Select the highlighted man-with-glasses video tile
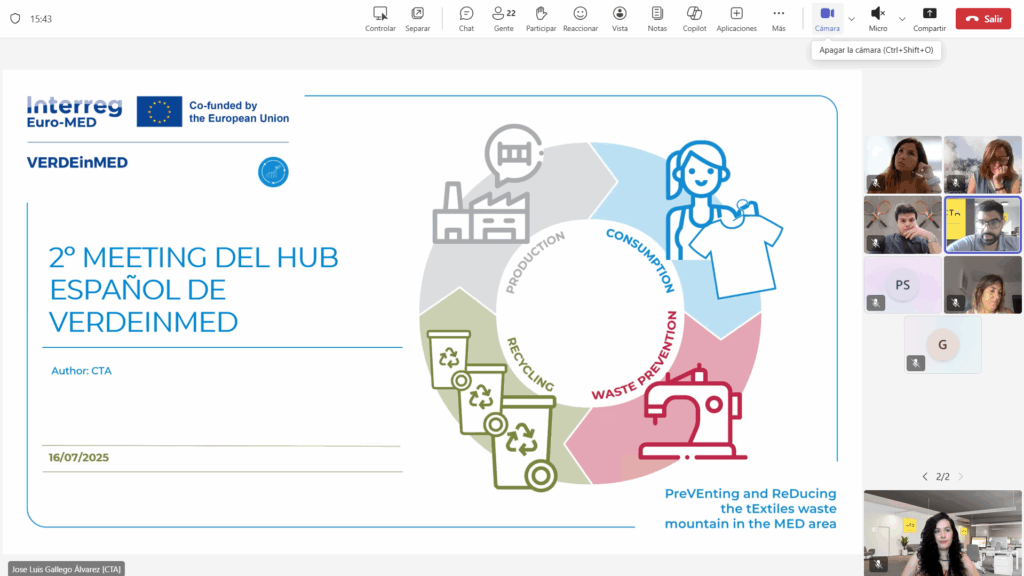This screenshot has width=1024, height=576. pyautogui.click(x=982, y=225)
